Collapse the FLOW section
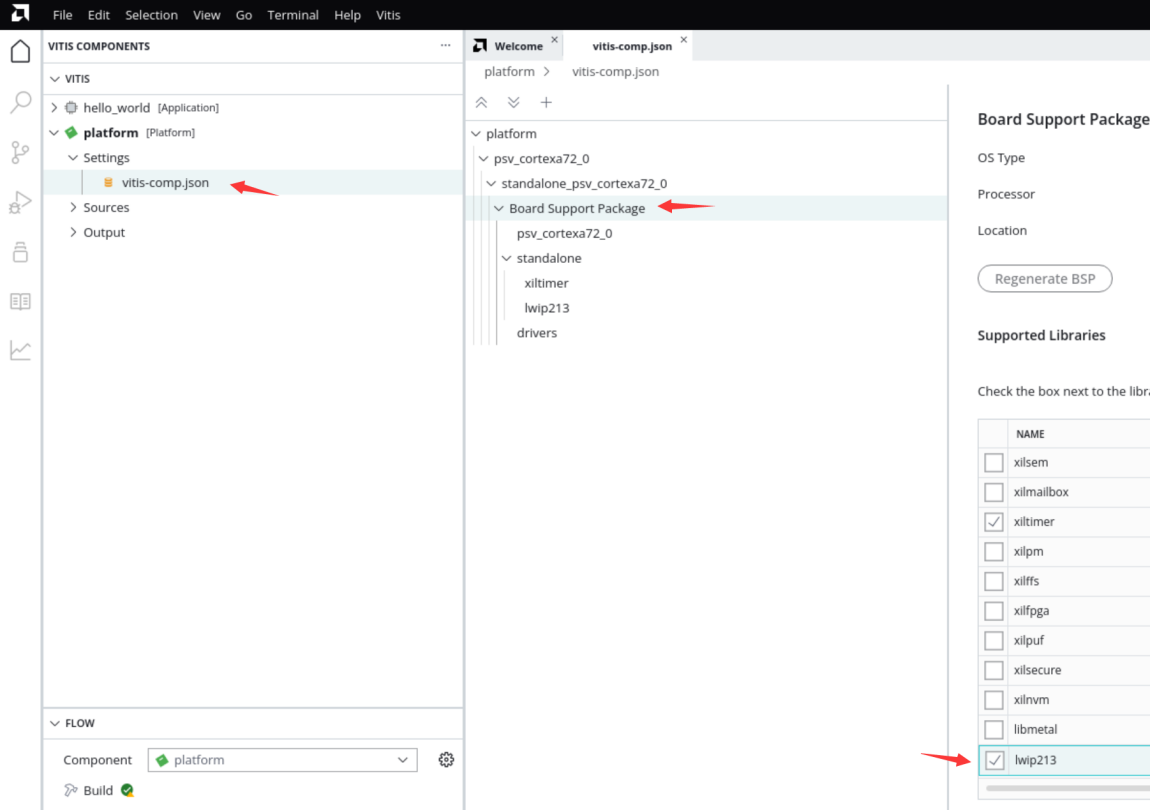Screen dimensions: 1150x810 click(55, 723)
